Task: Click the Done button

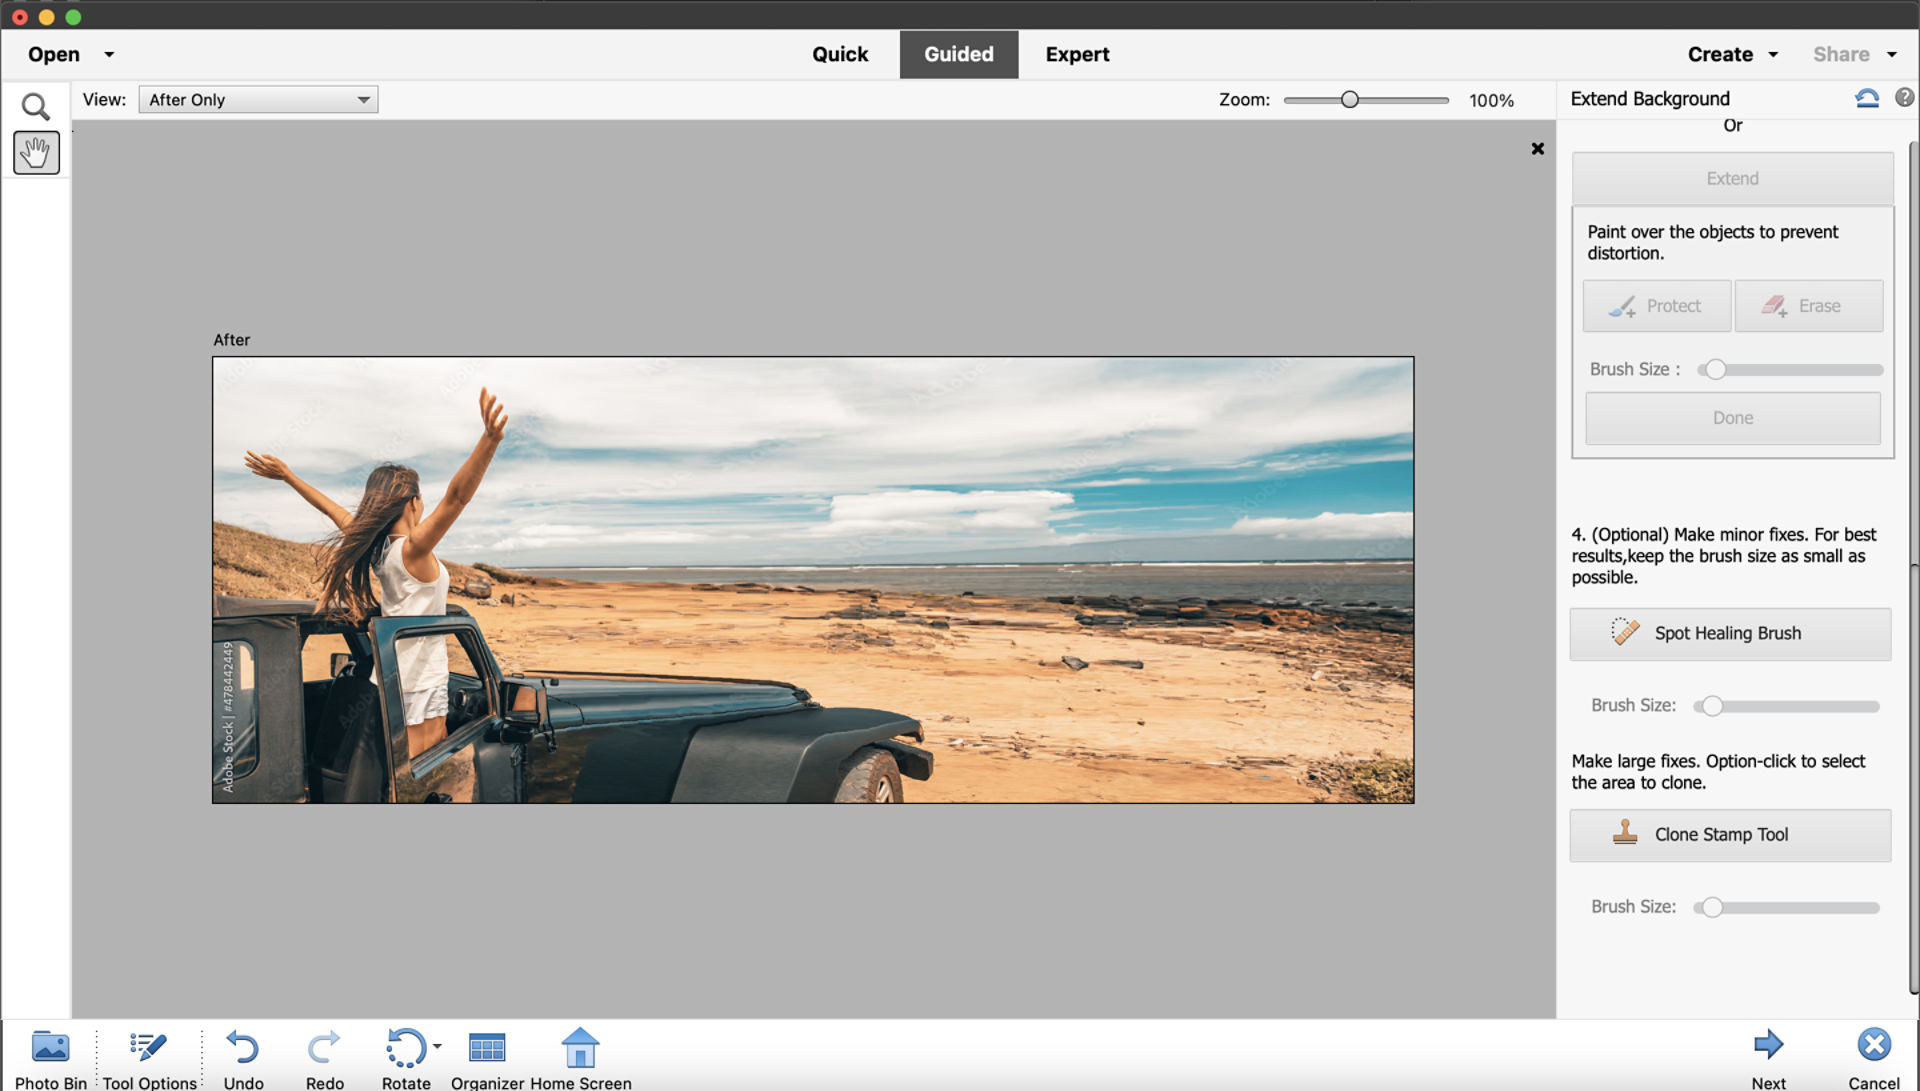Action: pos(1733,417)
